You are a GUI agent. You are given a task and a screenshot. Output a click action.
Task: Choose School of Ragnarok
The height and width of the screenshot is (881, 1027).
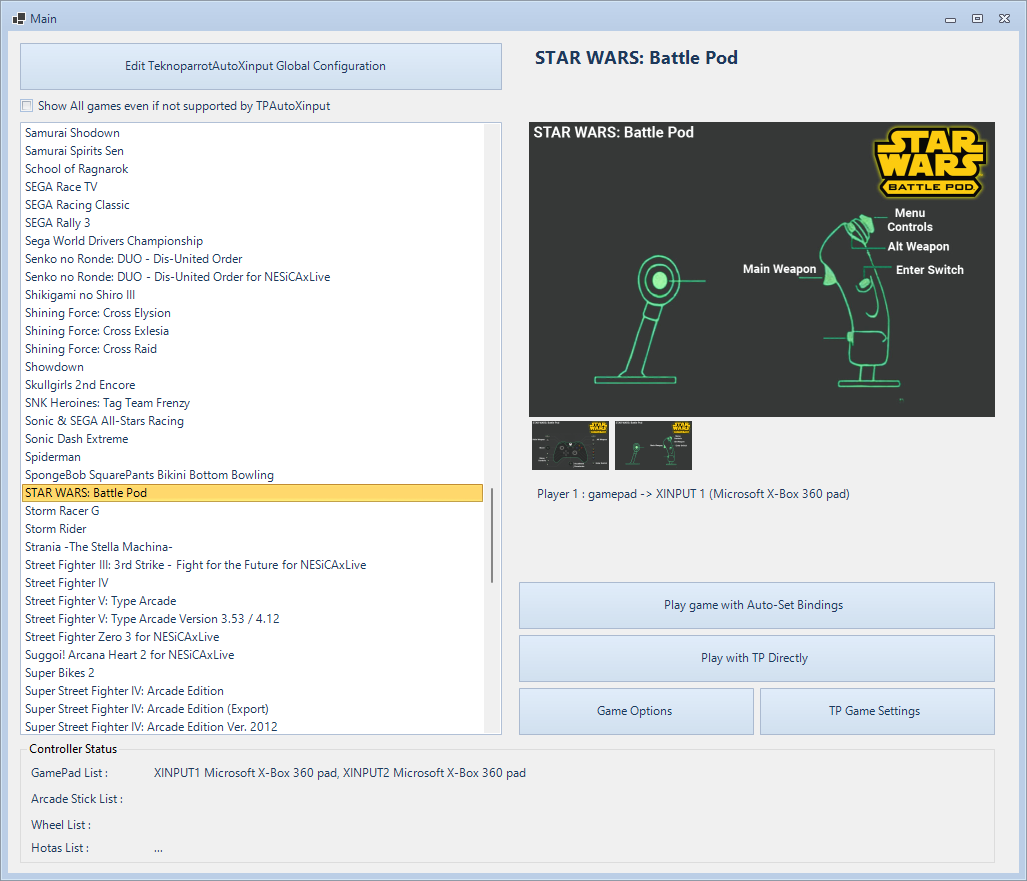(252, 169)
